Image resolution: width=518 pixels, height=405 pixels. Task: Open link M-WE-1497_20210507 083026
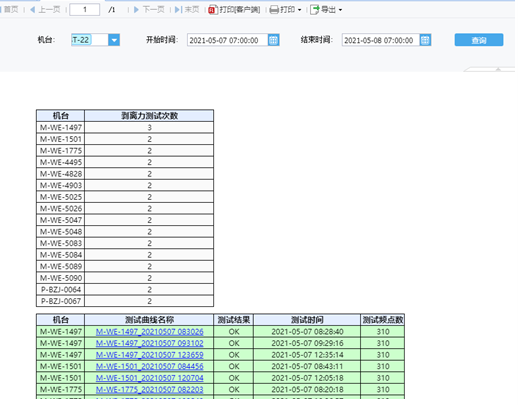[150, 332]
